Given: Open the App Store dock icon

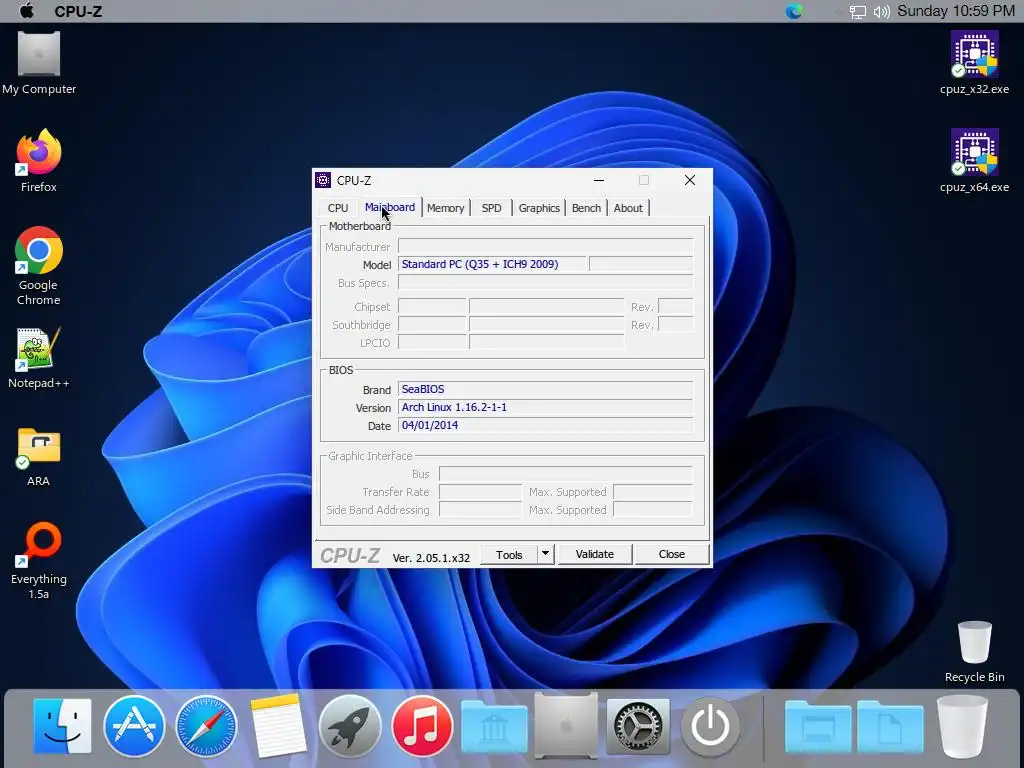Looking at the screenshot, I should [134, 726].
